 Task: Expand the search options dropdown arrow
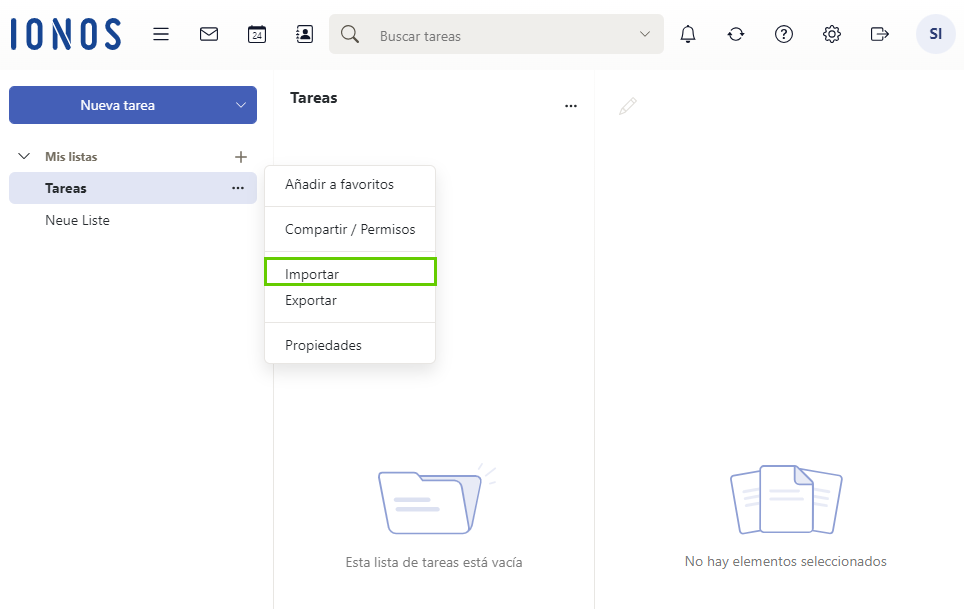[x=644, y=34]
